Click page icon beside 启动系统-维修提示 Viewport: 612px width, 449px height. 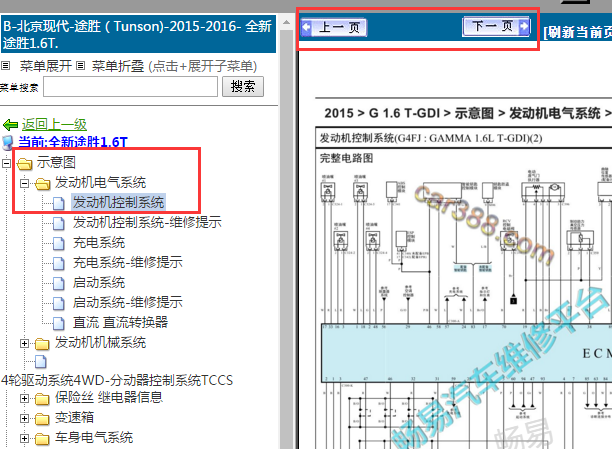(59, 303)
